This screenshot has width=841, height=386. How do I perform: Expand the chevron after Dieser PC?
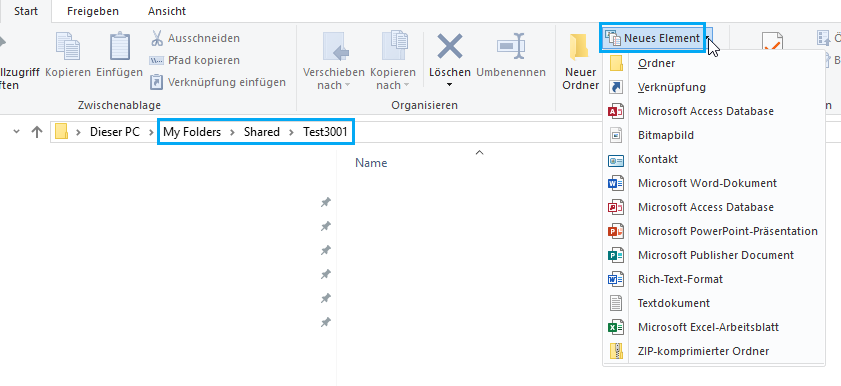click(x=151, y=132)
